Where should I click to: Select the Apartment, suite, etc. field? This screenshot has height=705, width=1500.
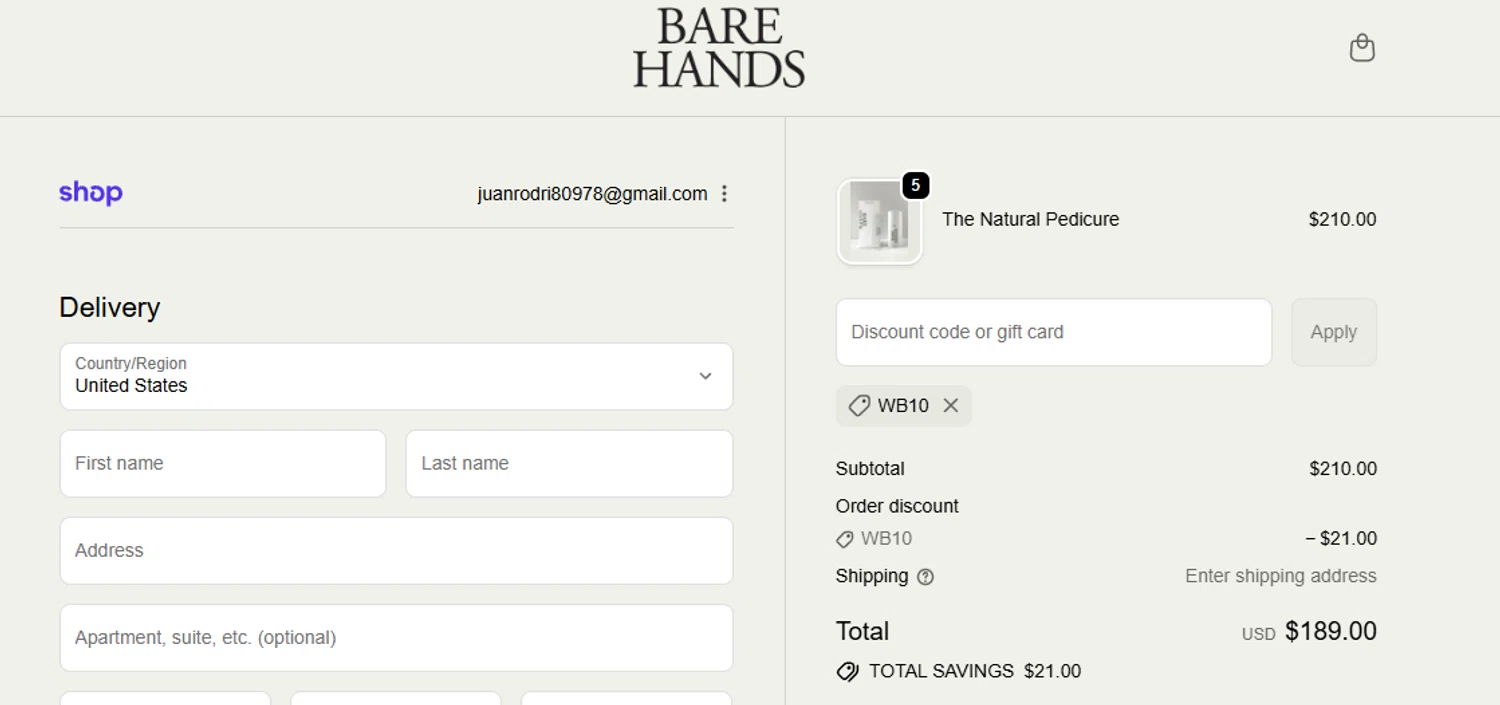point(396,637)
